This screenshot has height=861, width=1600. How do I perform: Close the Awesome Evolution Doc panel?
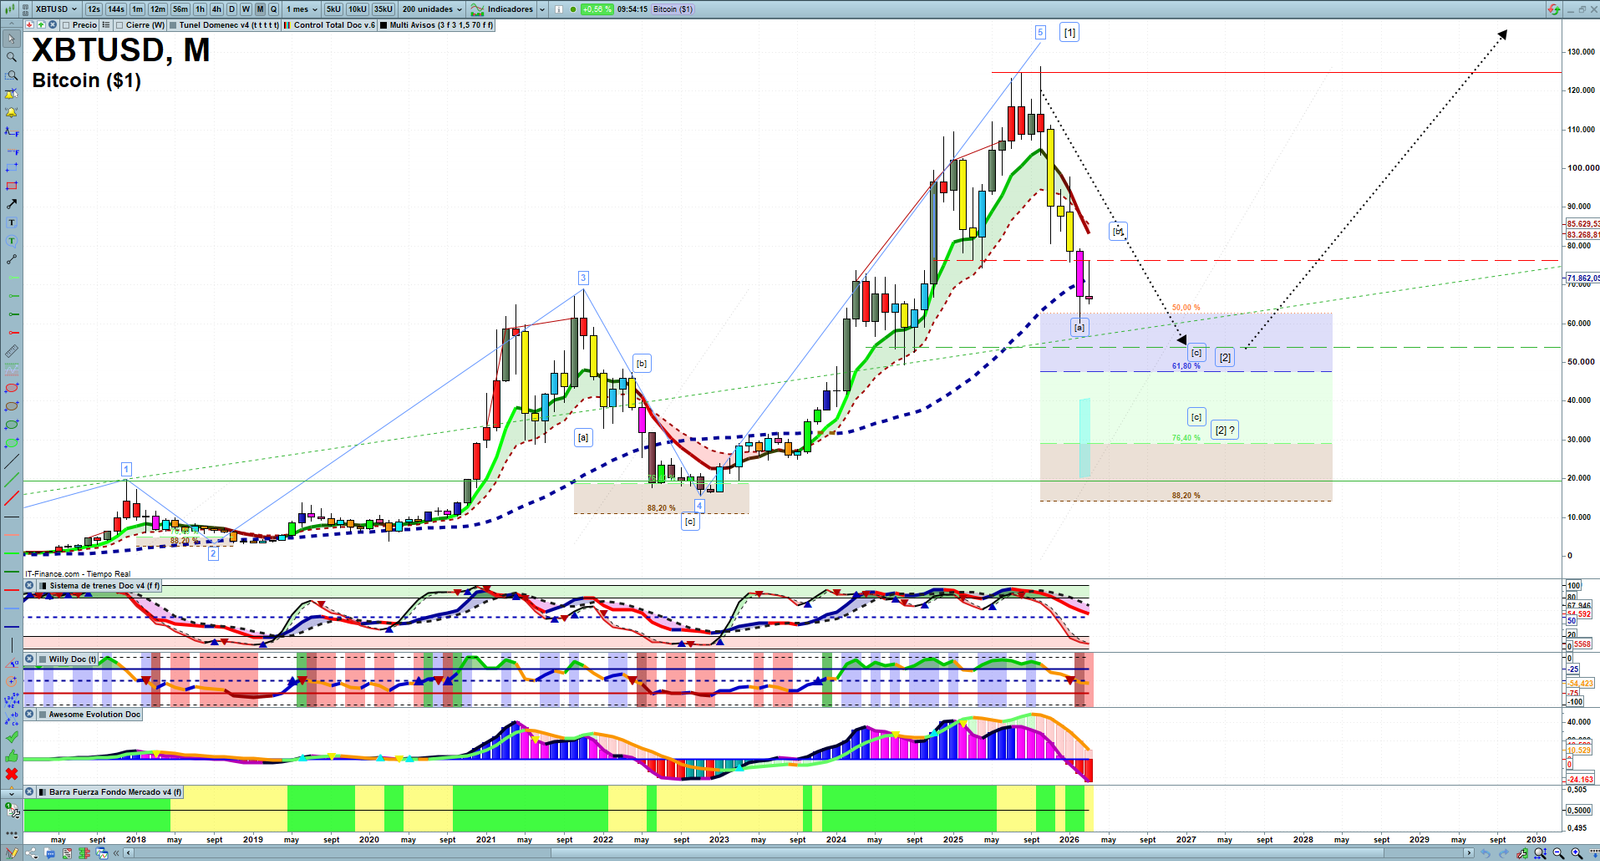[x=29, y=715]
